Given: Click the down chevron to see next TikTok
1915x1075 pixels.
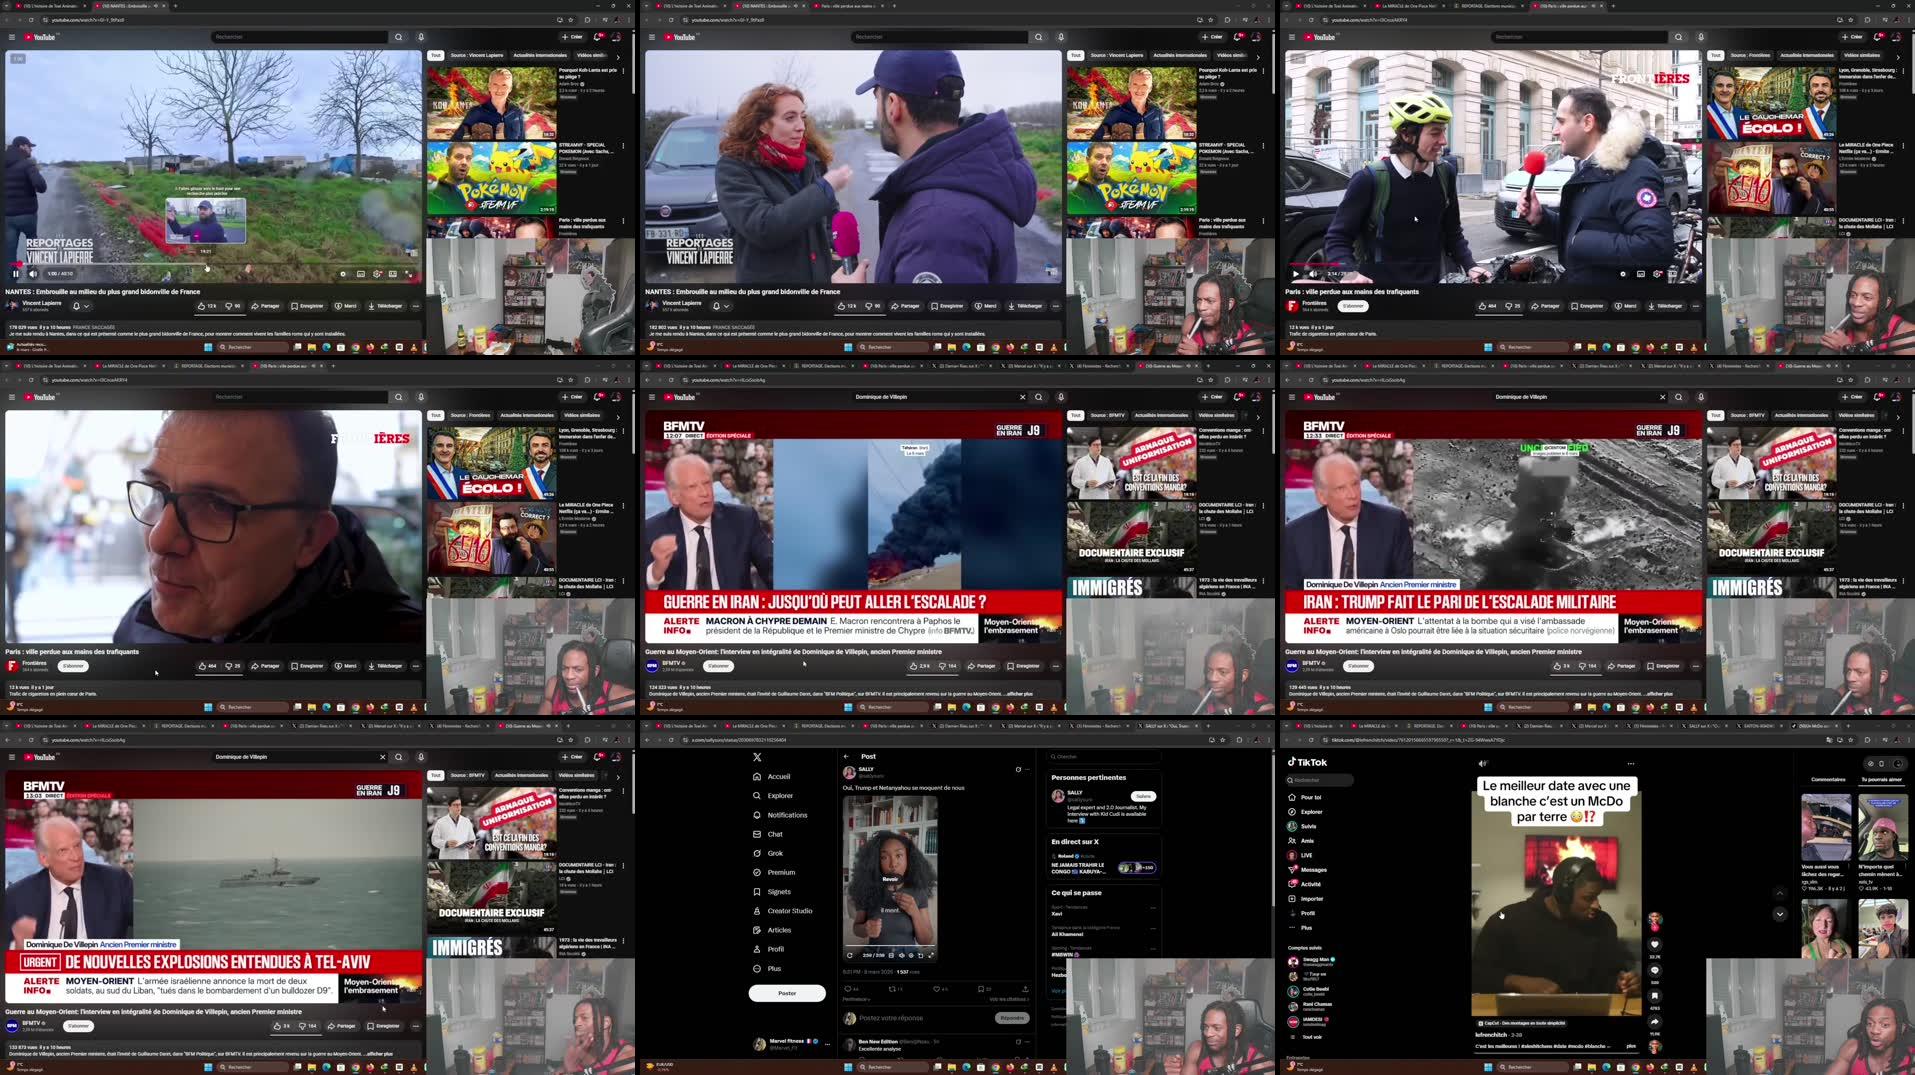Looking at the screenshot, I should coord(1779,914).
